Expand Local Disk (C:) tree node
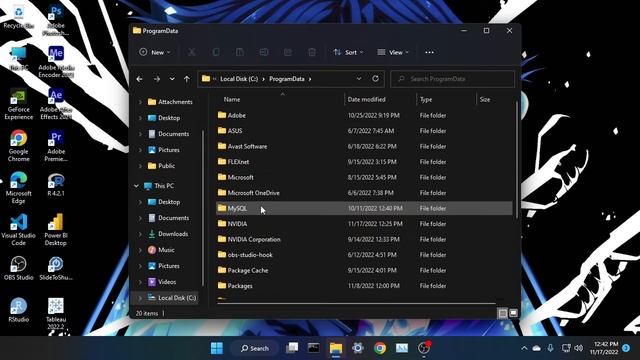640x360 pixels. click(140, 298)
